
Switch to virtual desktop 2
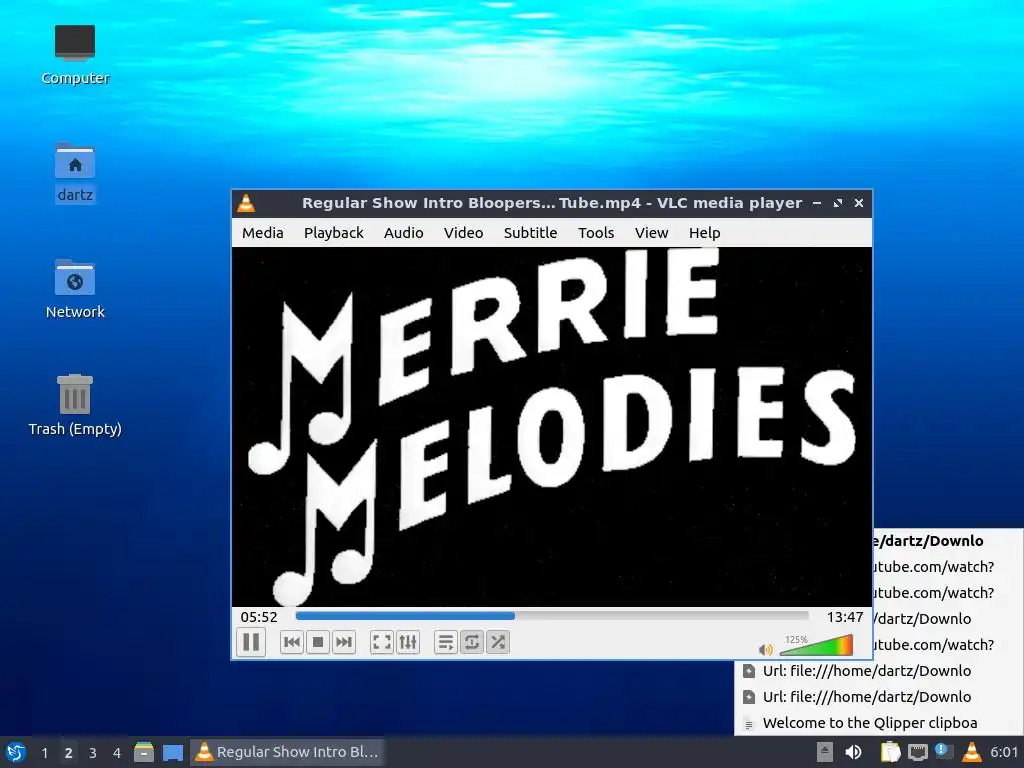coord(68,752)
